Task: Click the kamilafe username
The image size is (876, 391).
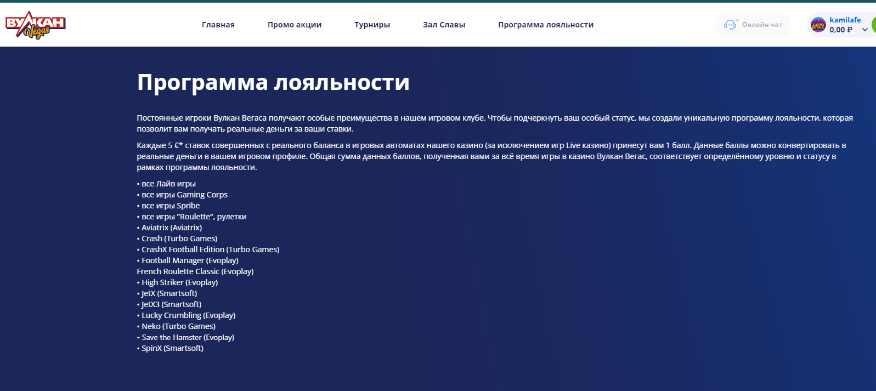Action: point(845,20)
